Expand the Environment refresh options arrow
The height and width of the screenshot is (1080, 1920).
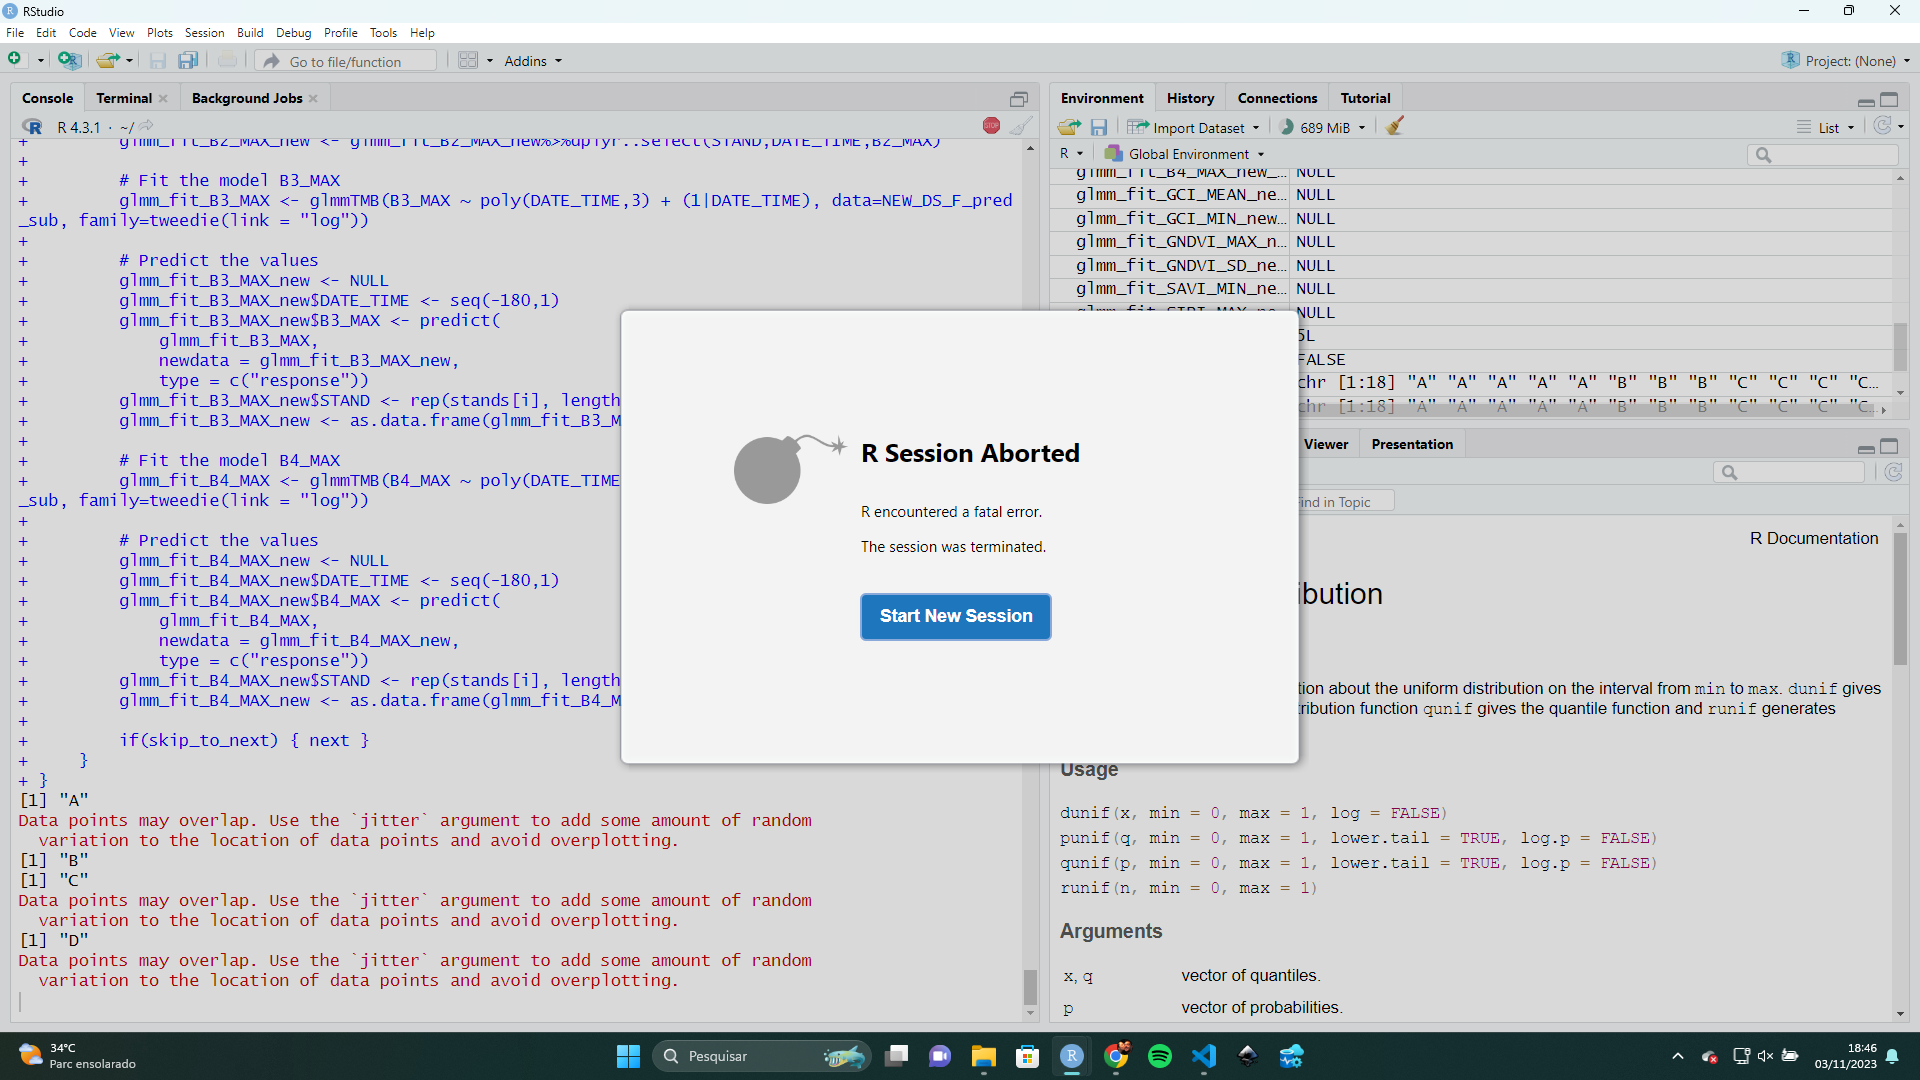[1901, 126]
